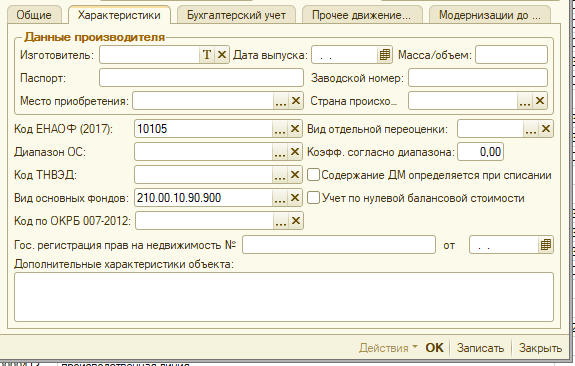Screen dimensions: 575x366
Task: Open selection for Код ЕНАОФ (2017)
Action: 280,129
